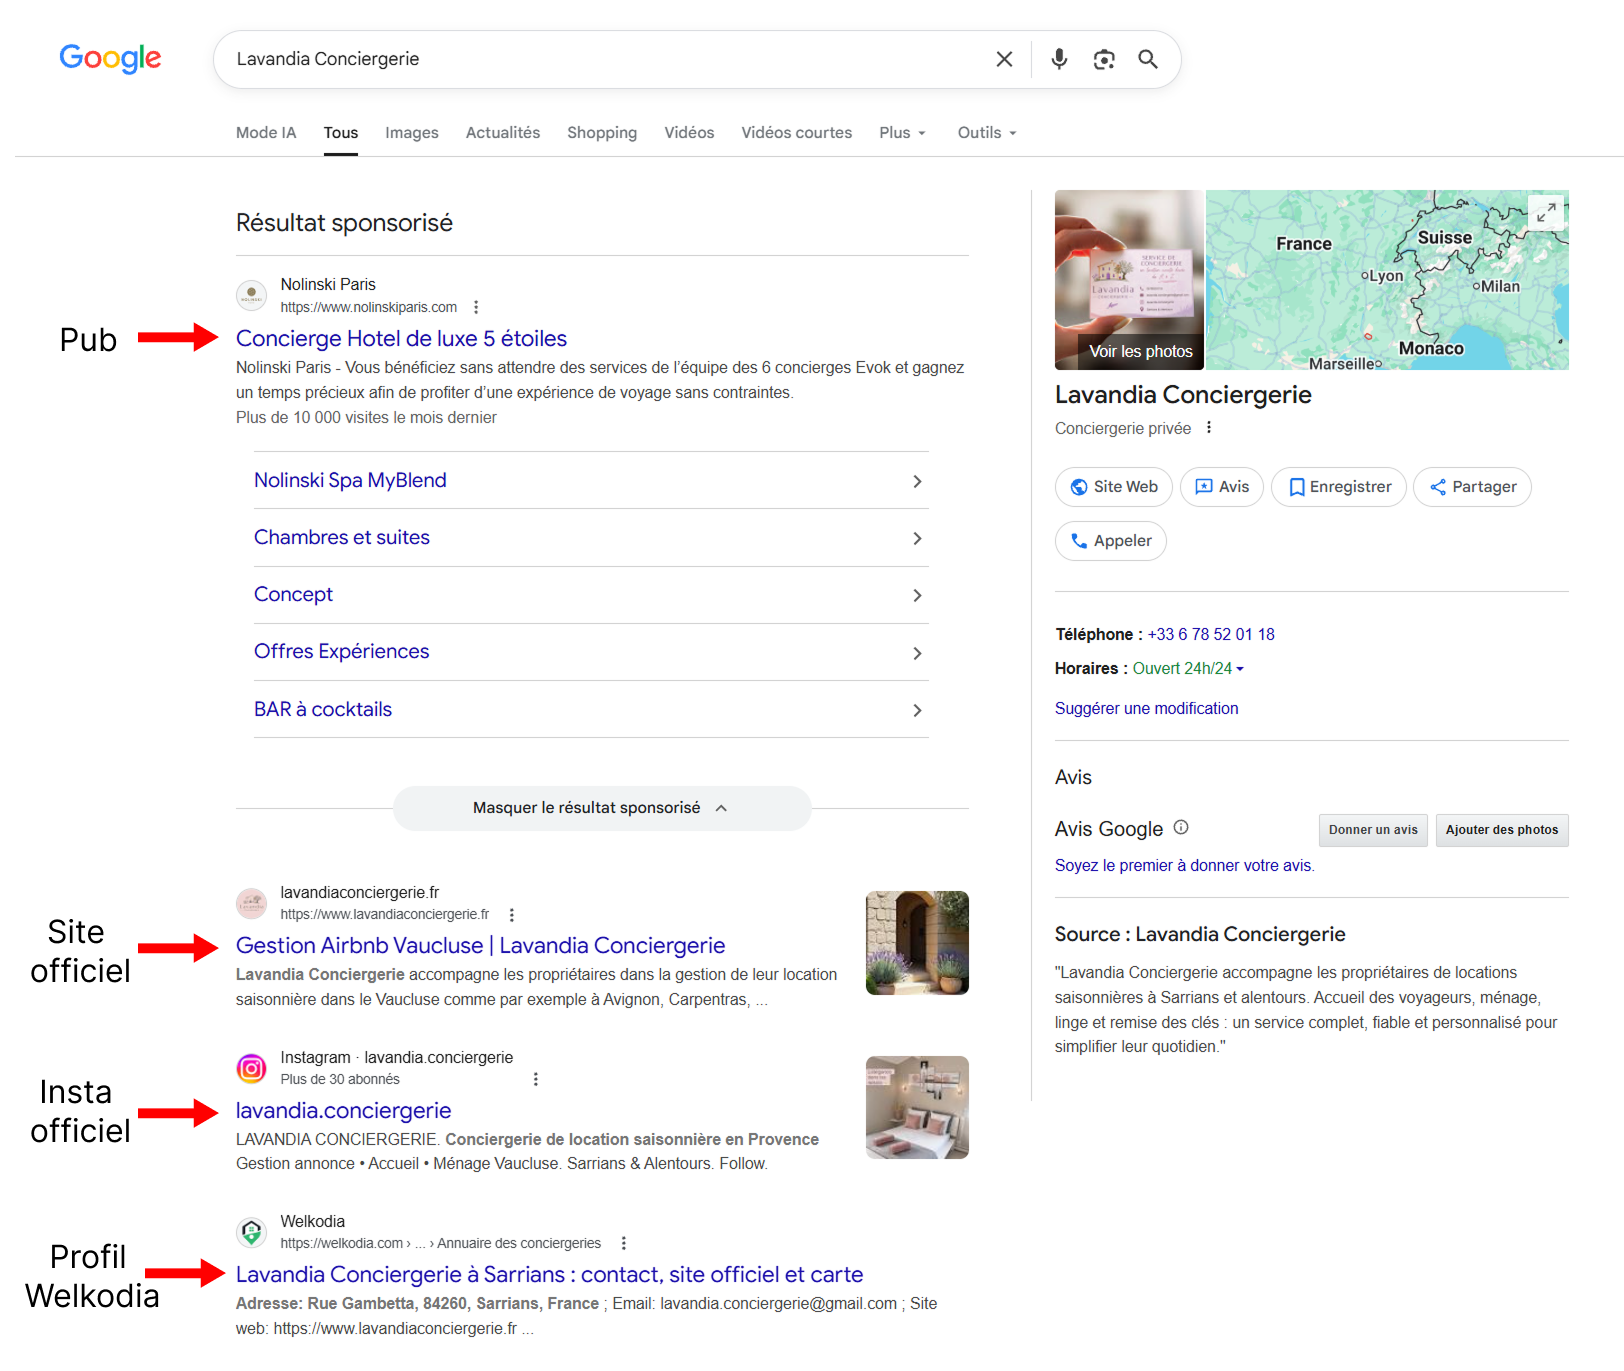Viewport: 1624px width, 1371px height.
Task: Expand the map with the fullscreen icon
Action: [x=1546, y=213]
